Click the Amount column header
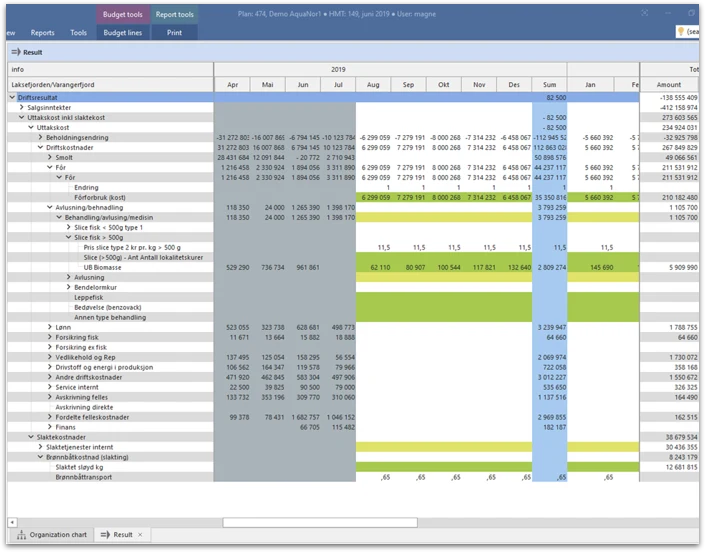705x552 pixels. coord(669,85)
